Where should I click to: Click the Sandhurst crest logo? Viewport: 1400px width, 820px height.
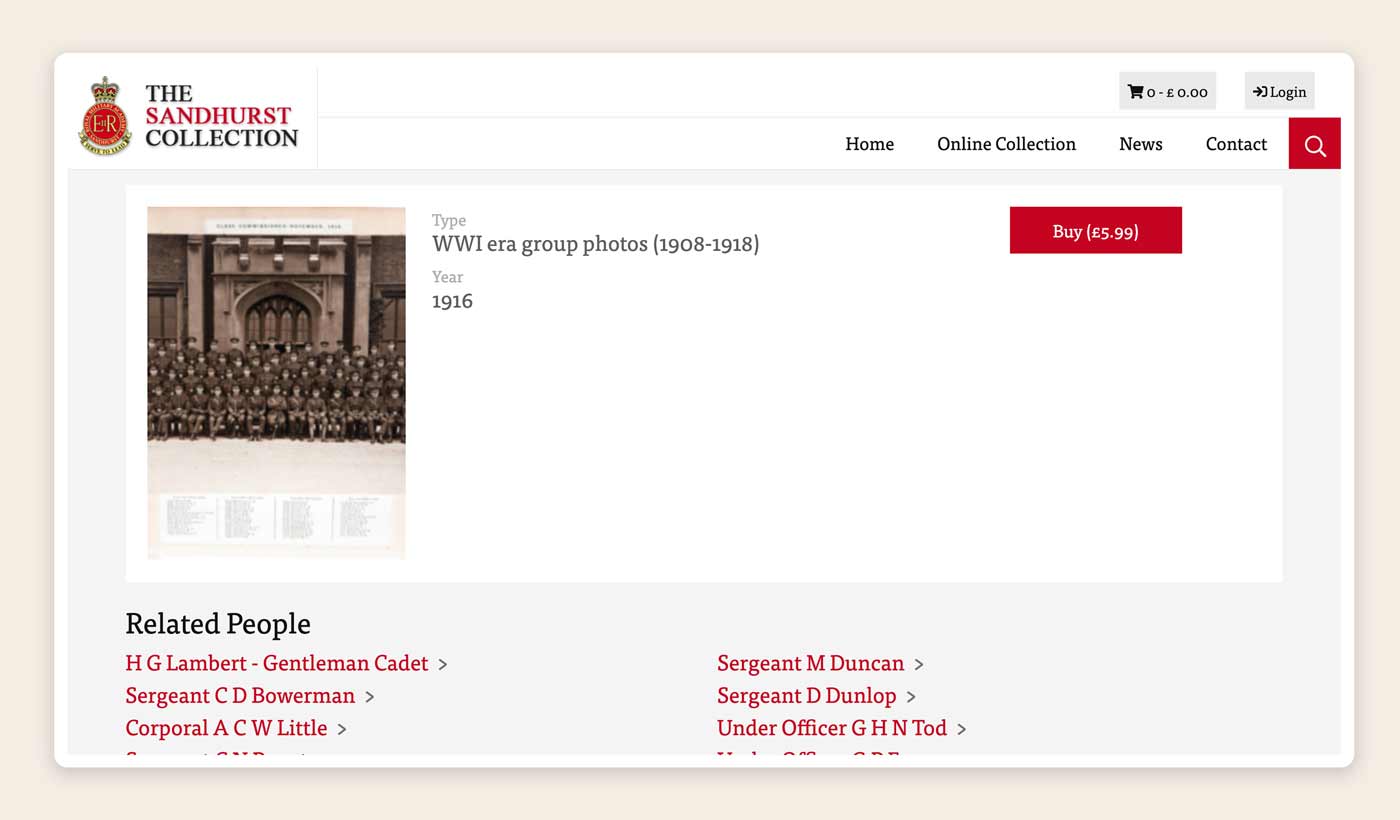coord(105,117)
